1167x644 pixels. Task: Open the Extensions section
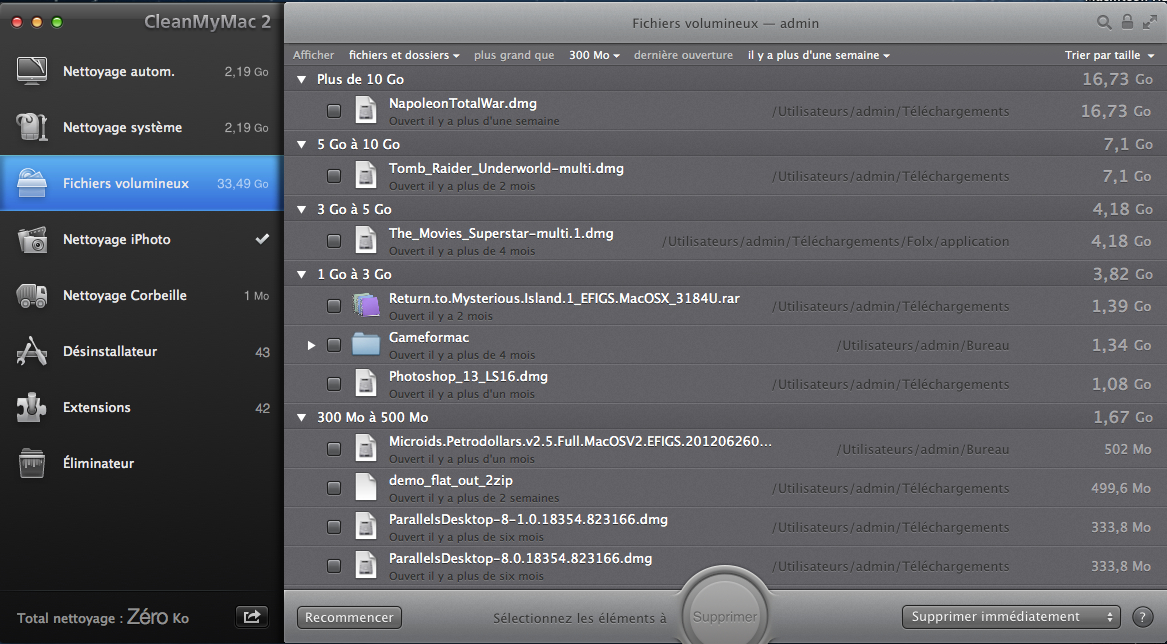(141, 407)
